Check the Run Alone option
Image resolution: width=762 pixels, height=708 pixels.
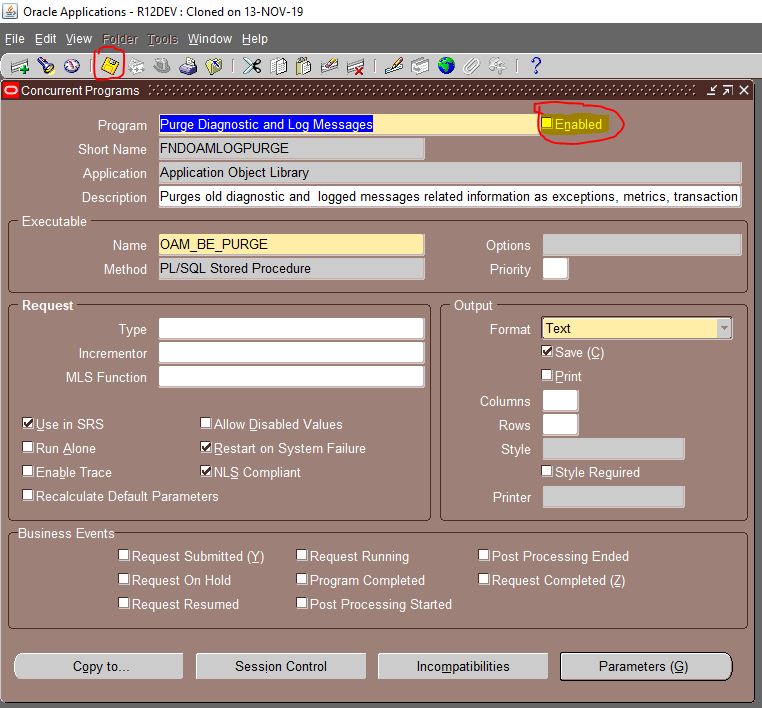(28, 447)
